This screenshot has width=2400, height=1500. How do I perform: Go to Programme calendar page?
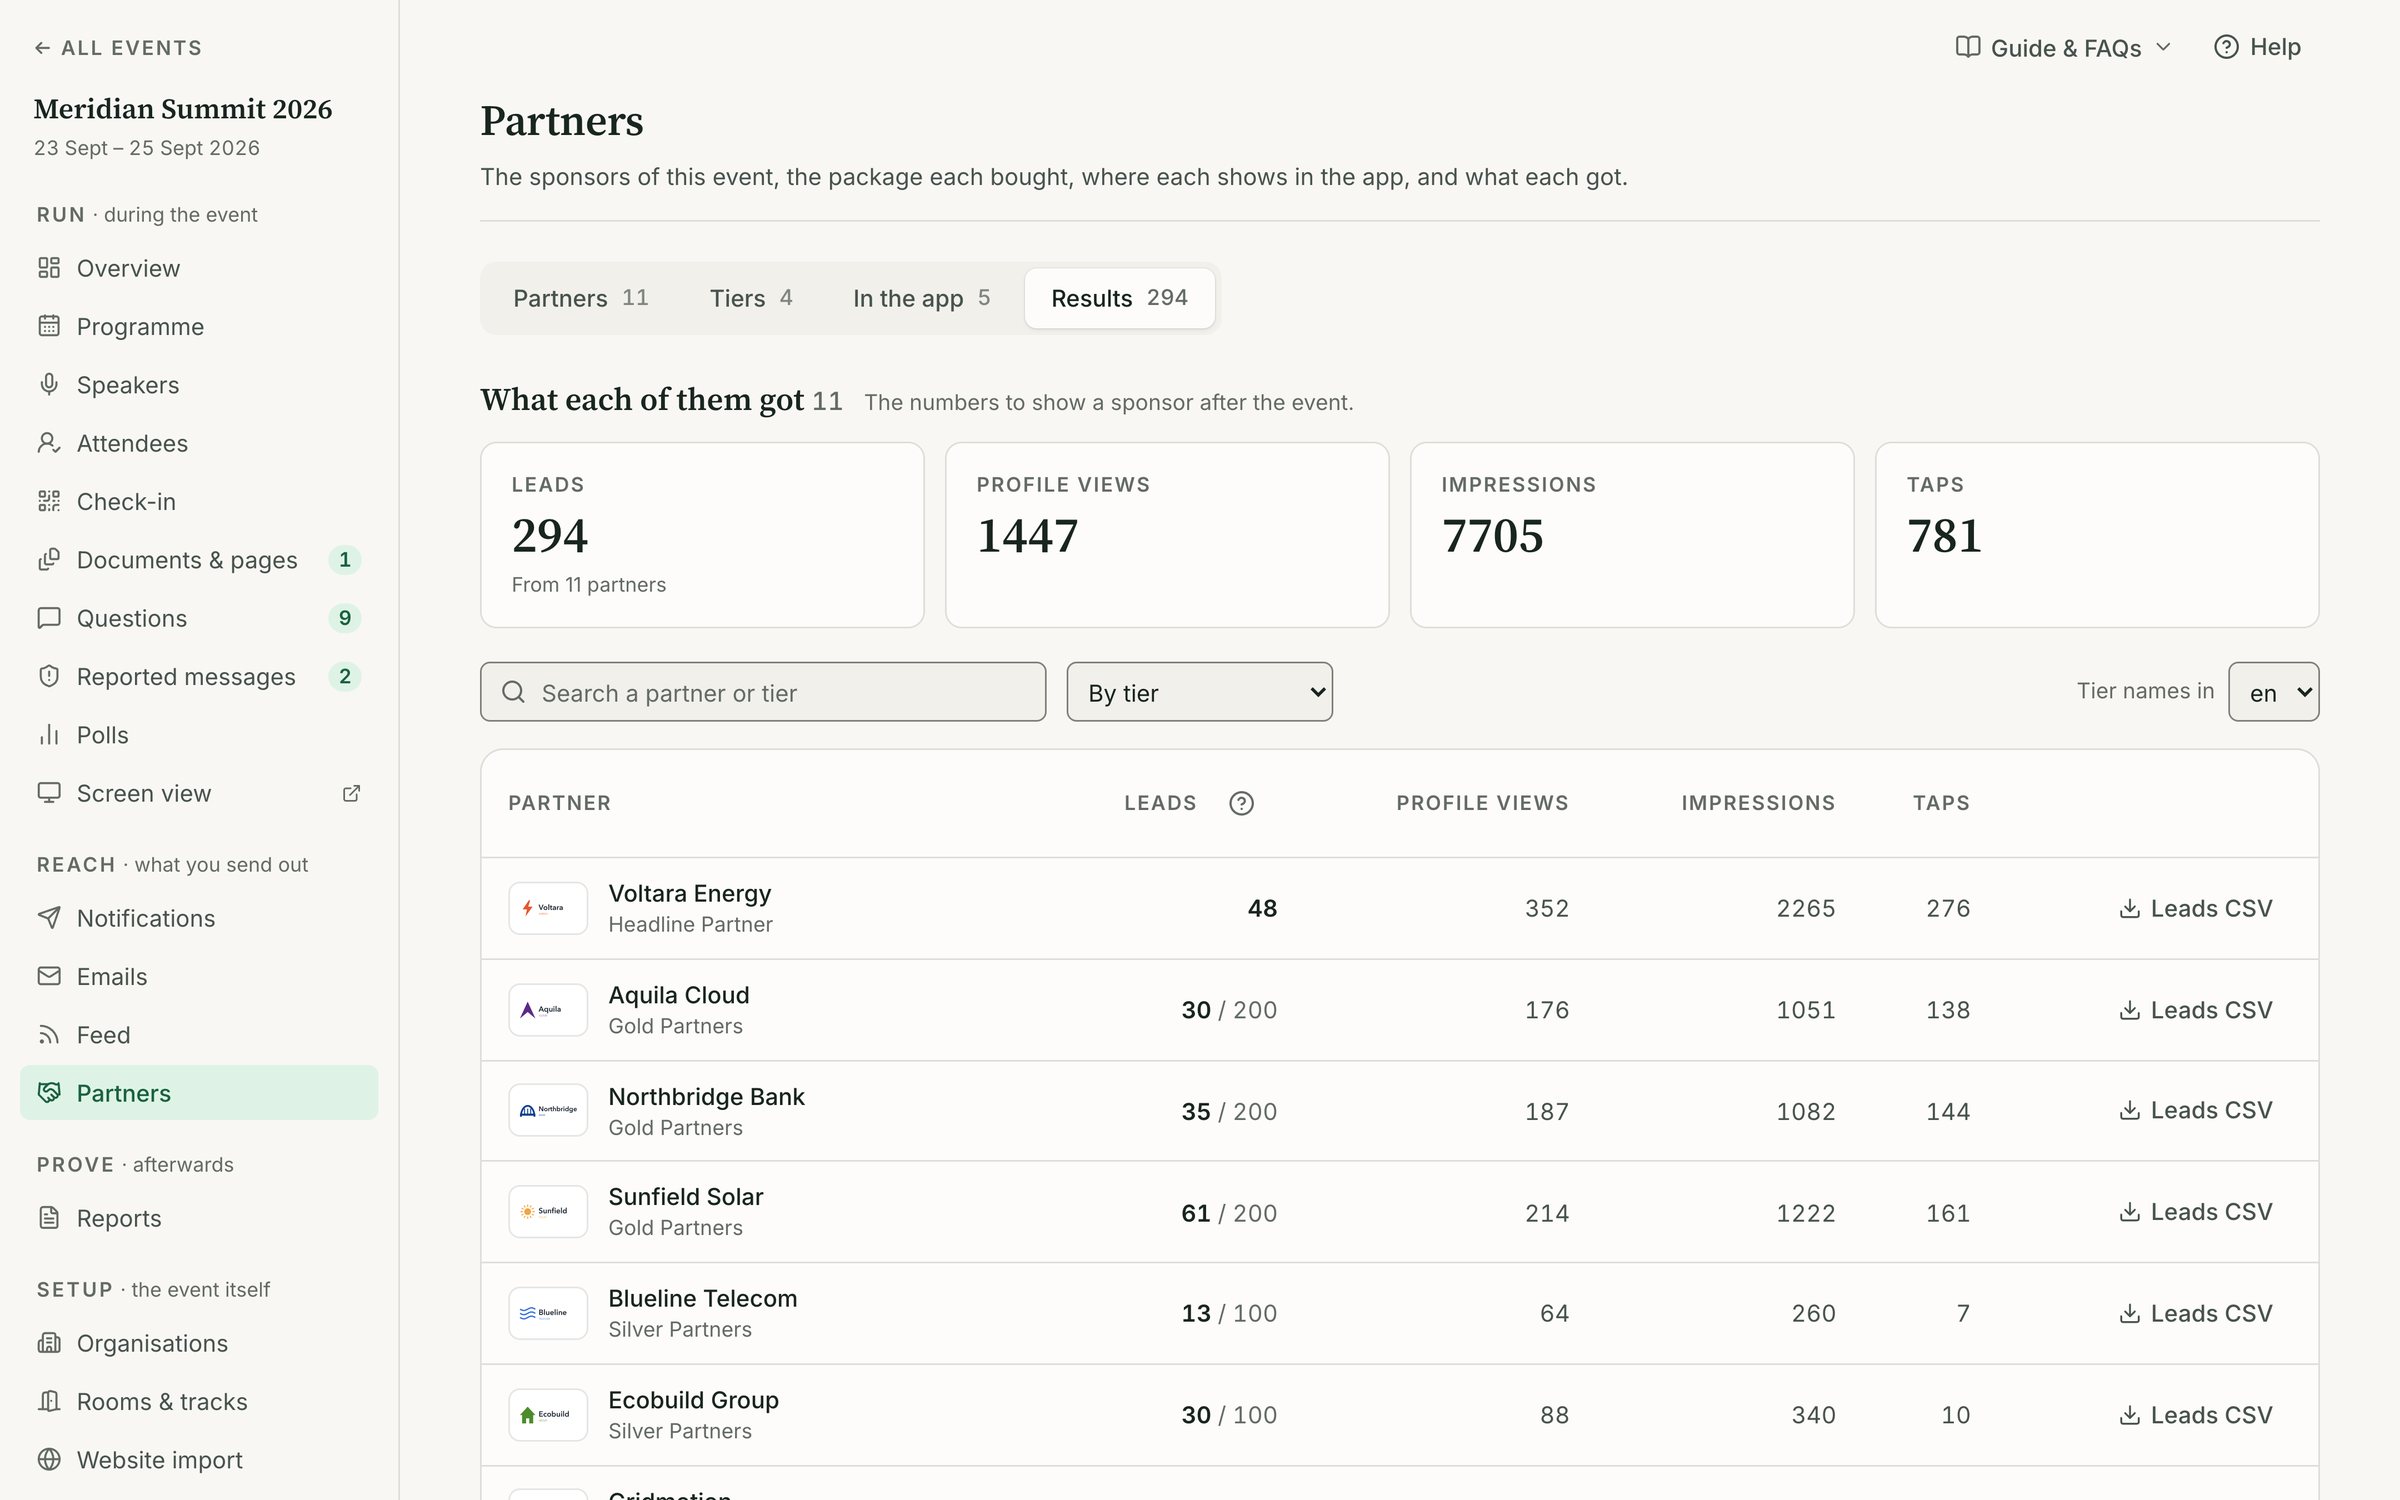coord(199,326)
